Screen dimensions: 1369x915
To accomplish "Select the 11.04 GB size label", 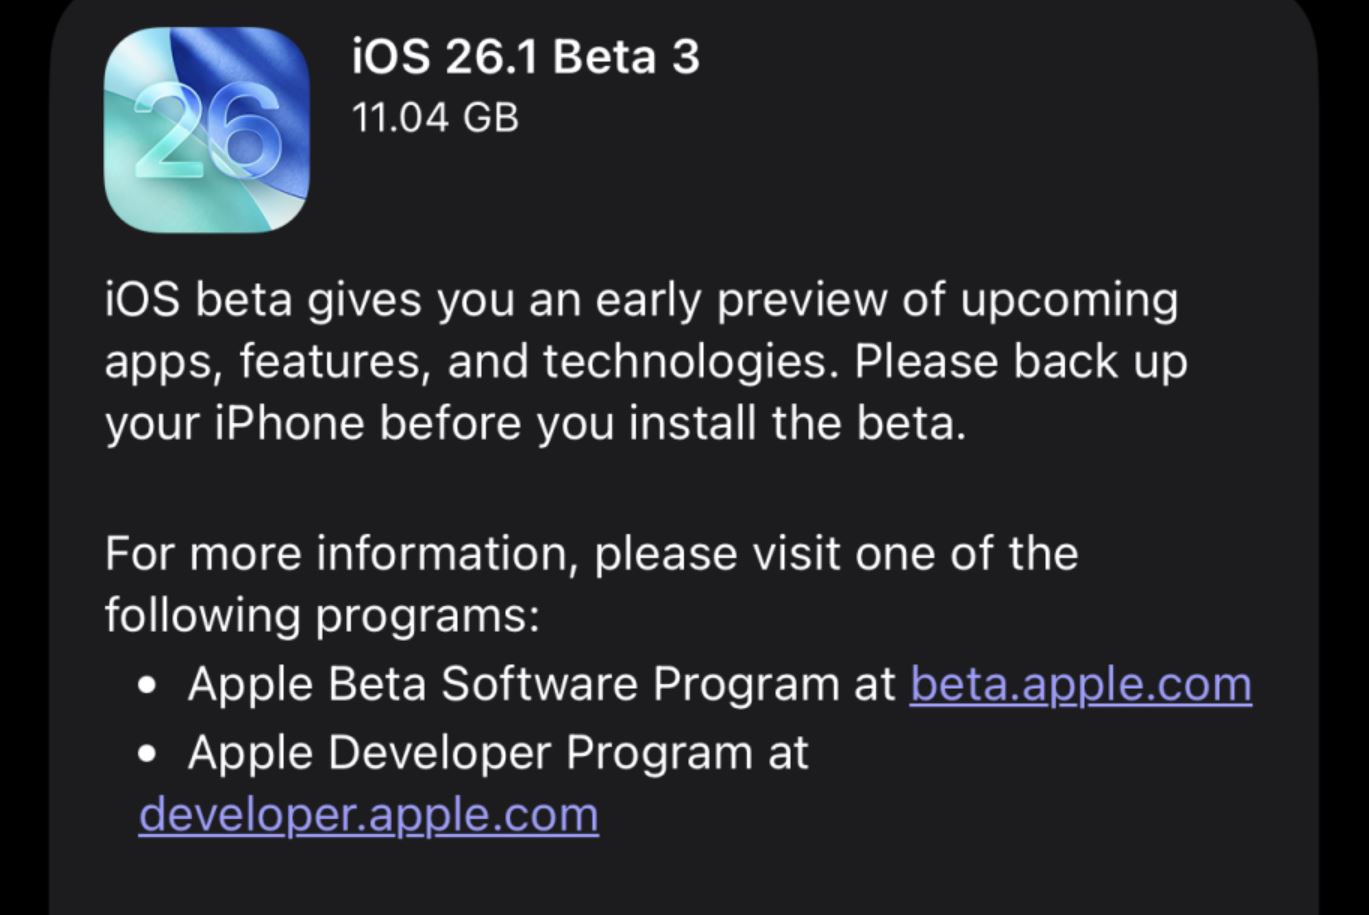I will coord(435,118).
